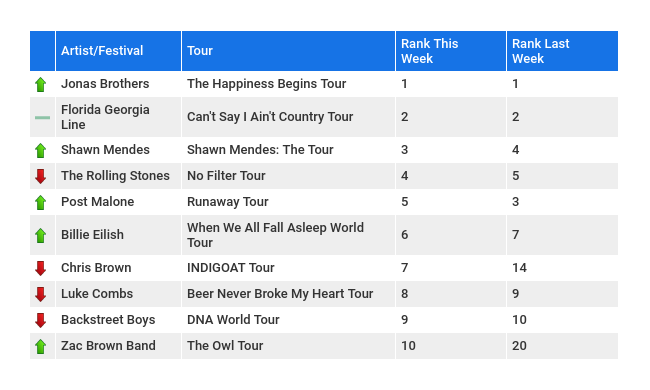Click the red down arrow next to Backstreet Boys
650x390 pixels.
coord(41,320)
